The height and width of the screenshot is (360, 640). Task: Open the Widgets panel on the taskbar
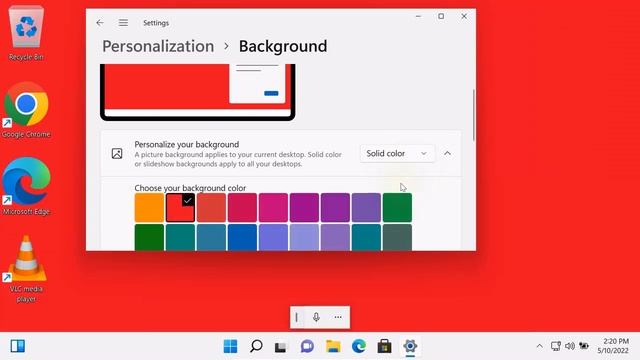[18, 346]
